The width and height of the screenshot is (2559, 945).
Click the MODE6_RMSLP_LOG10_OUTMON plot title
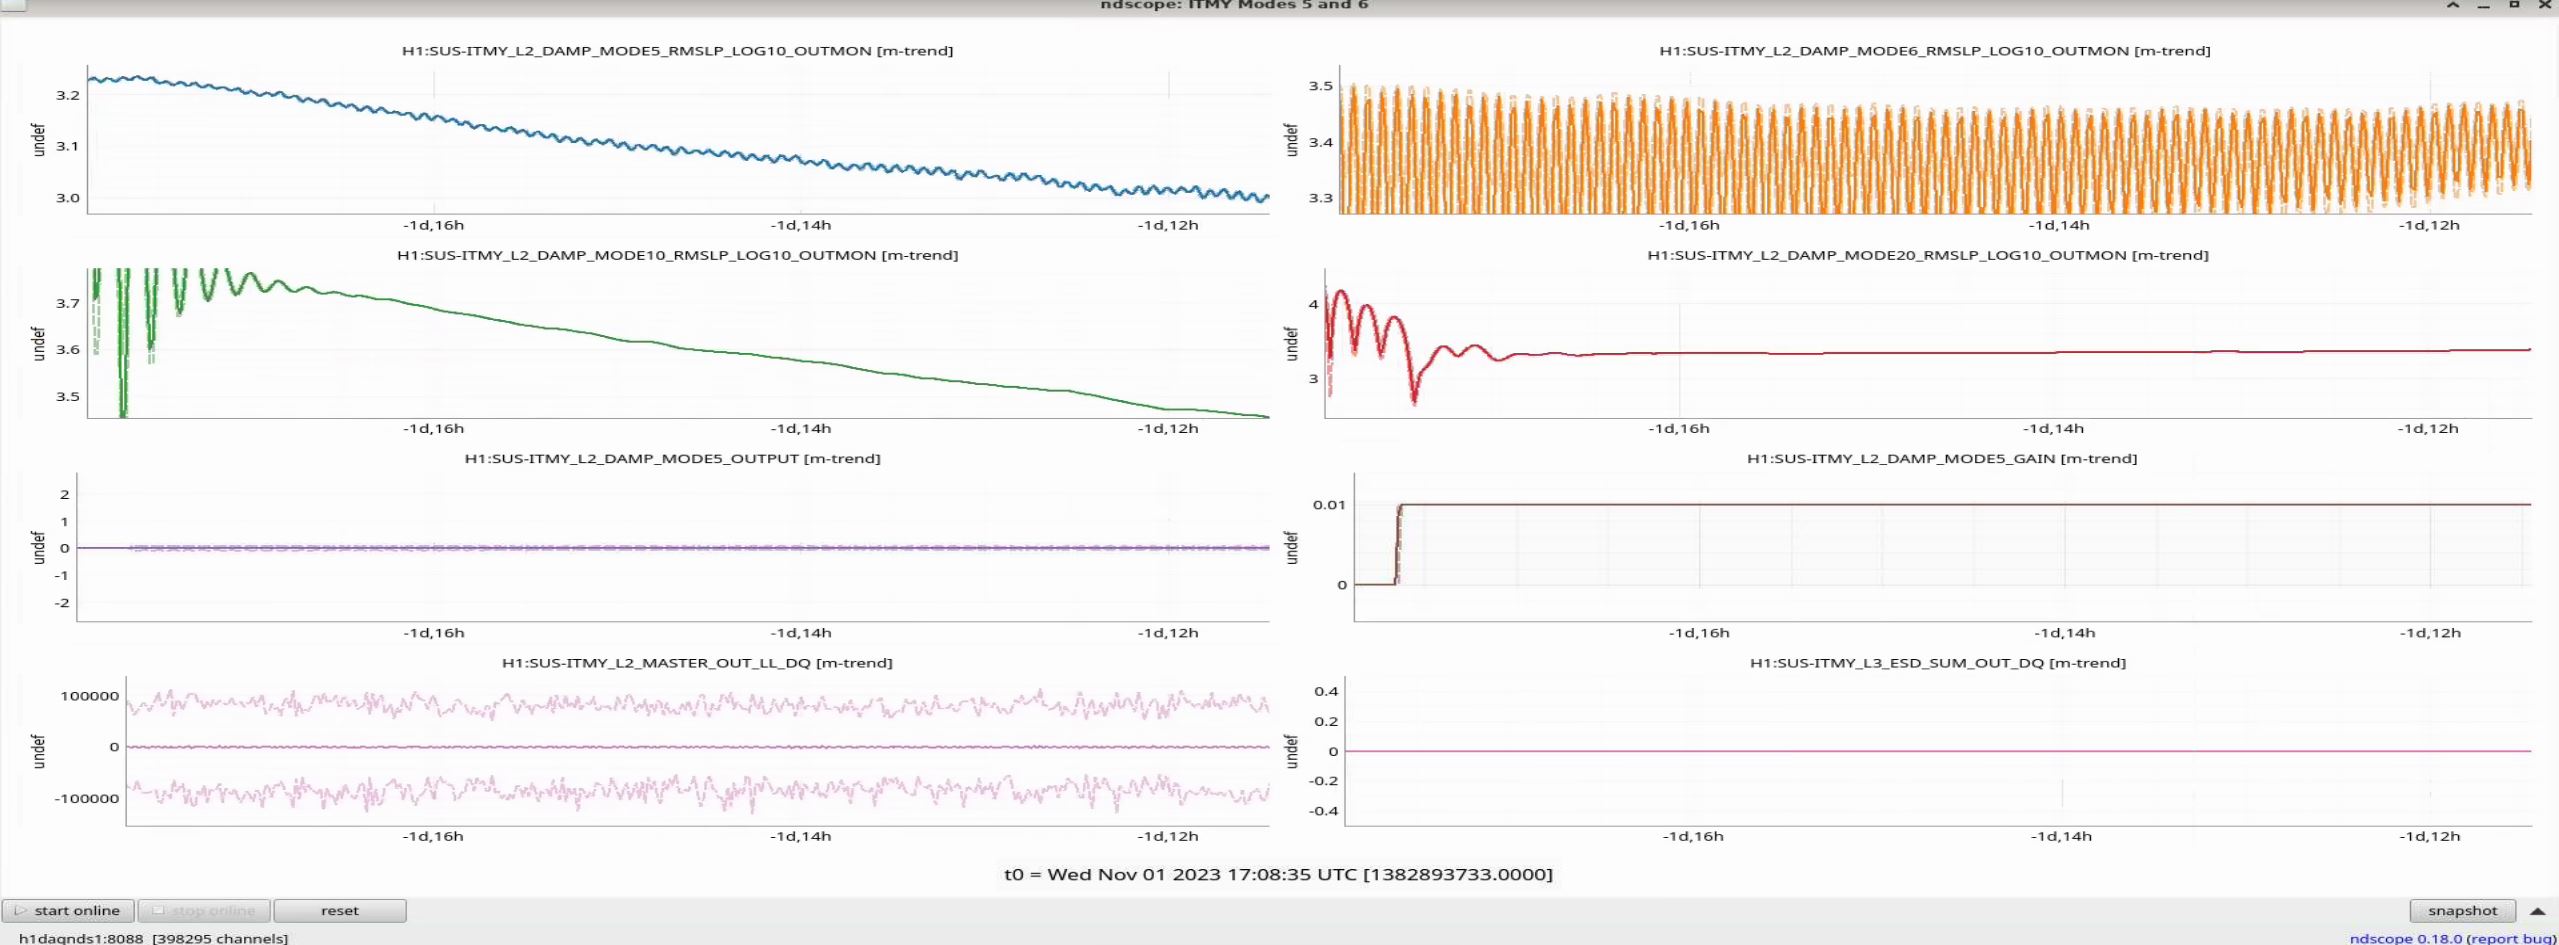coord(1934,51)
